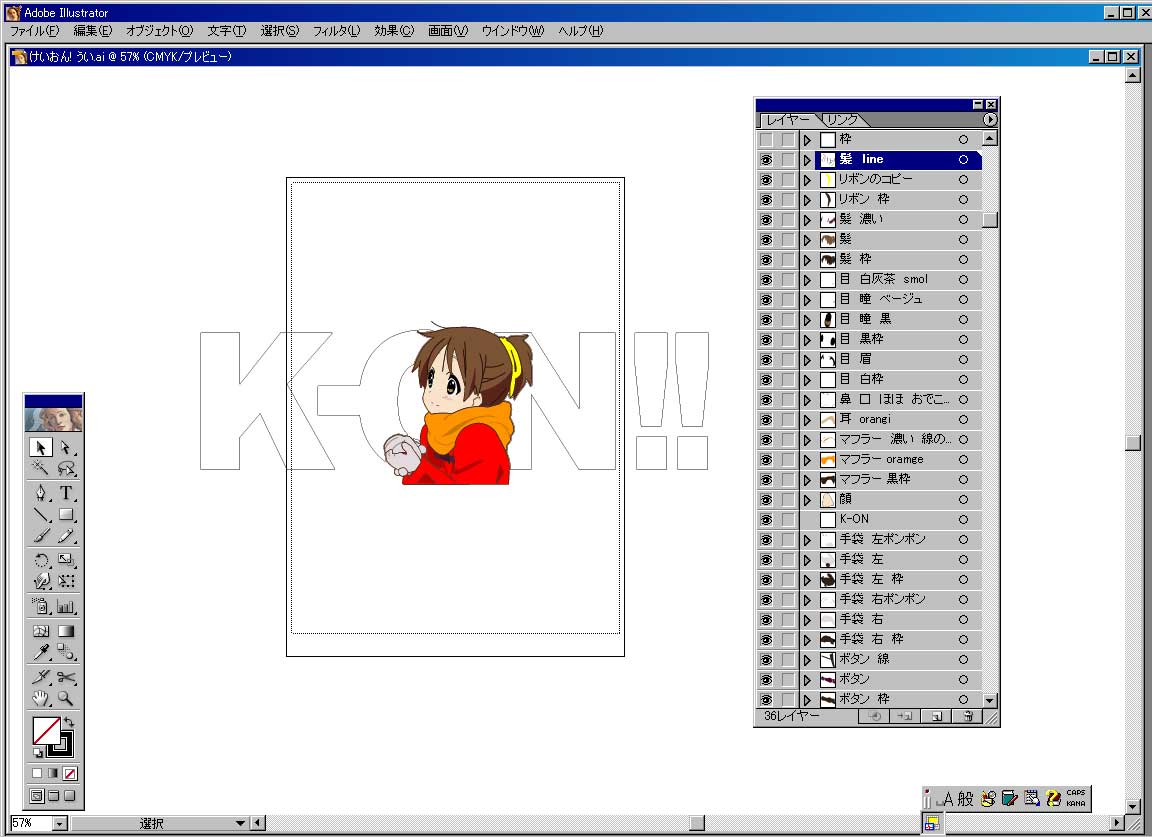Open the オブジェクト menu
Viewport: 1152px width, 837px height.
[159, 31]
